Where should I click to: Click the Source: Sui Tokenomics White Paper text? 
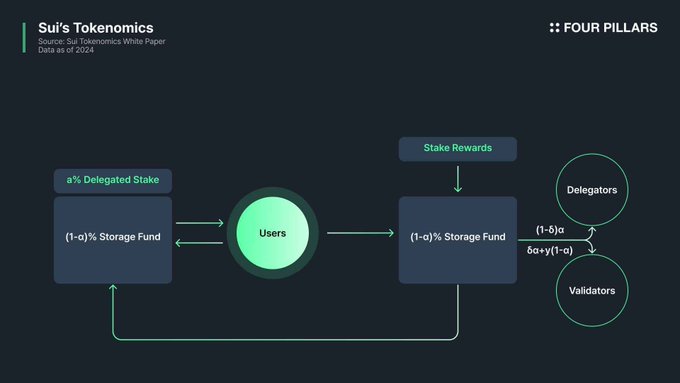(x=101, y=41)
